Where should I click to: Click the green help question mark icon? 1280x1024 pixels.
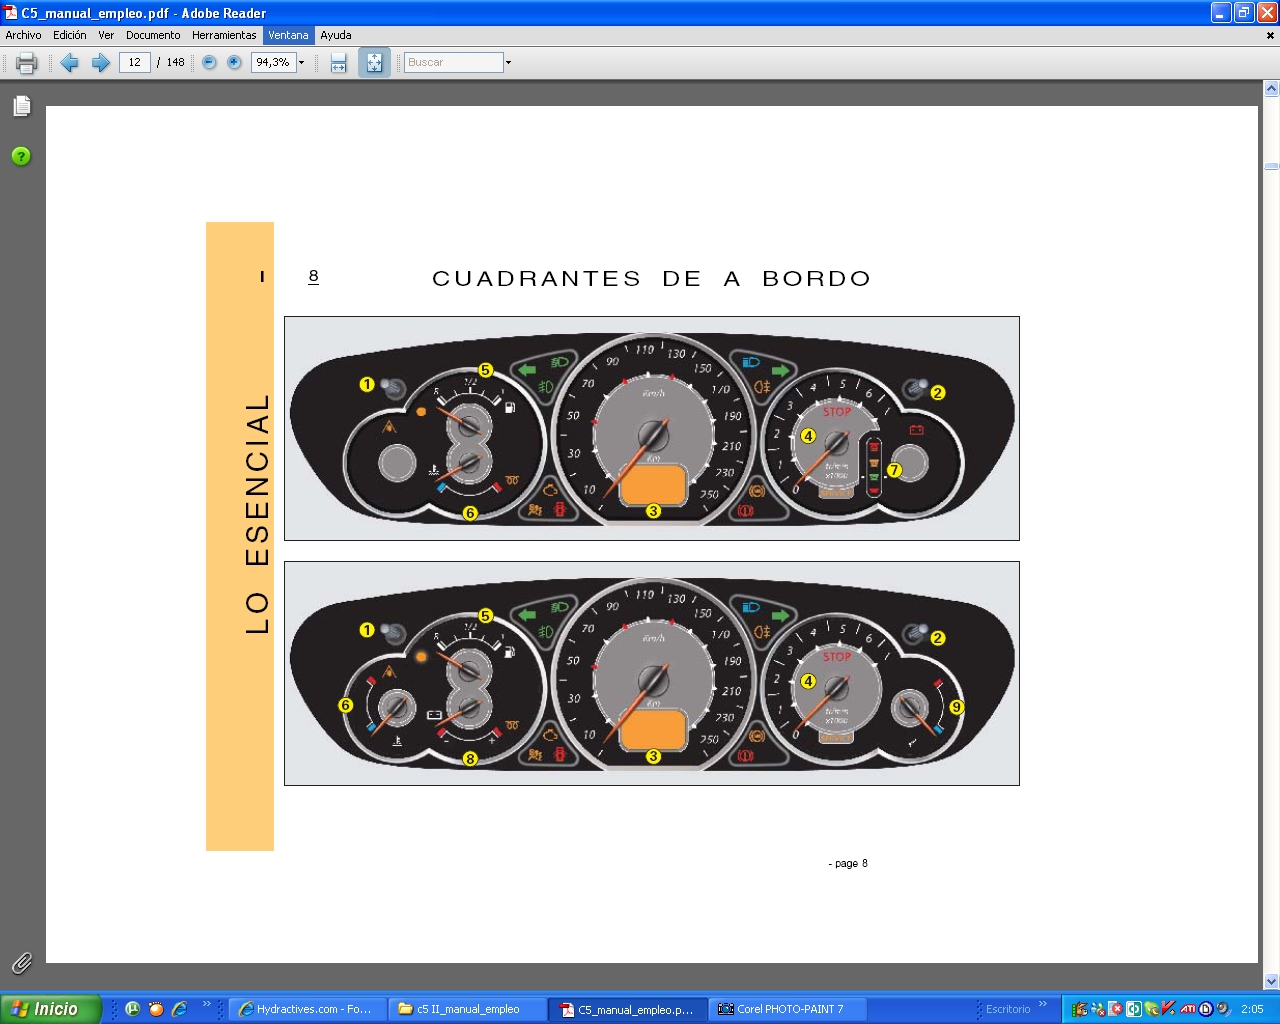pyautogui.click(x=21, y=156)
